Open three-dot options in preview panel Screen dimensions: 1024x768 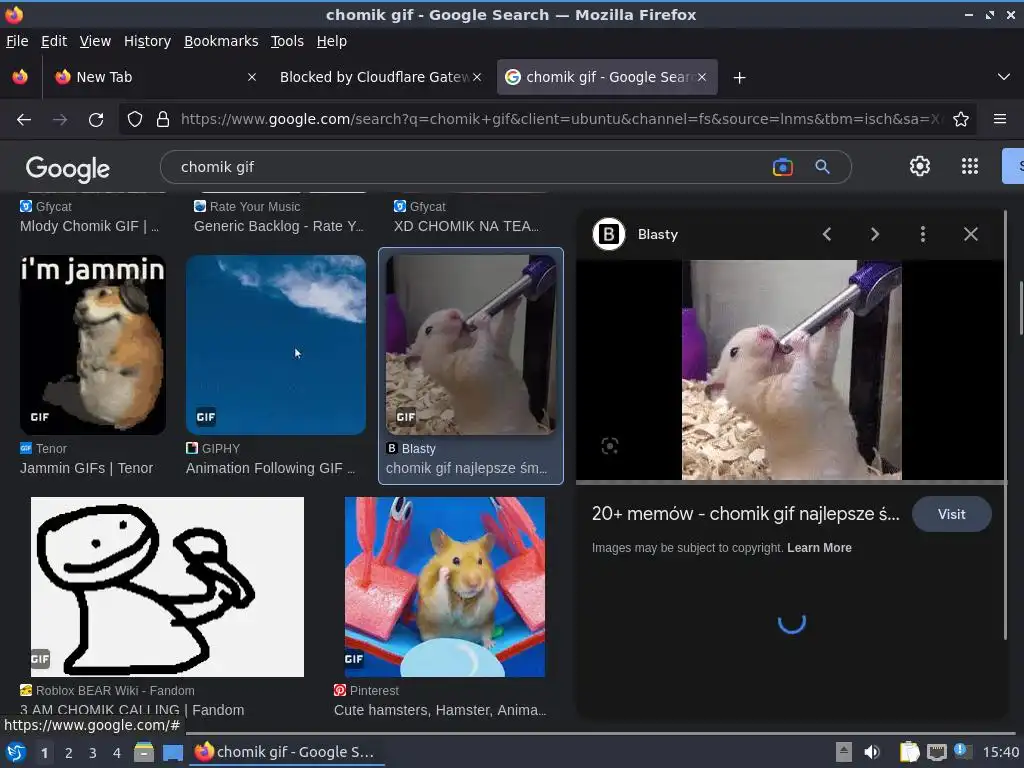(x=923, y=234)
